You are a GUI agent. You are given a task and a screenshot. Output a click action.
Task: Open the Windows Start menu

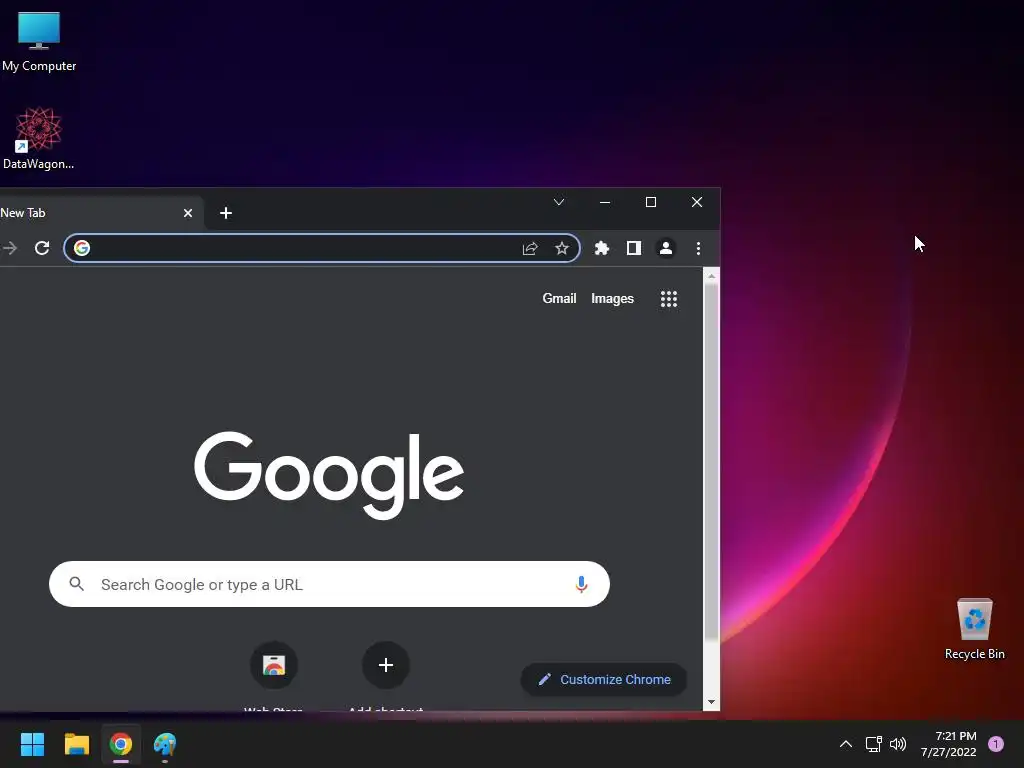[33, 744]
